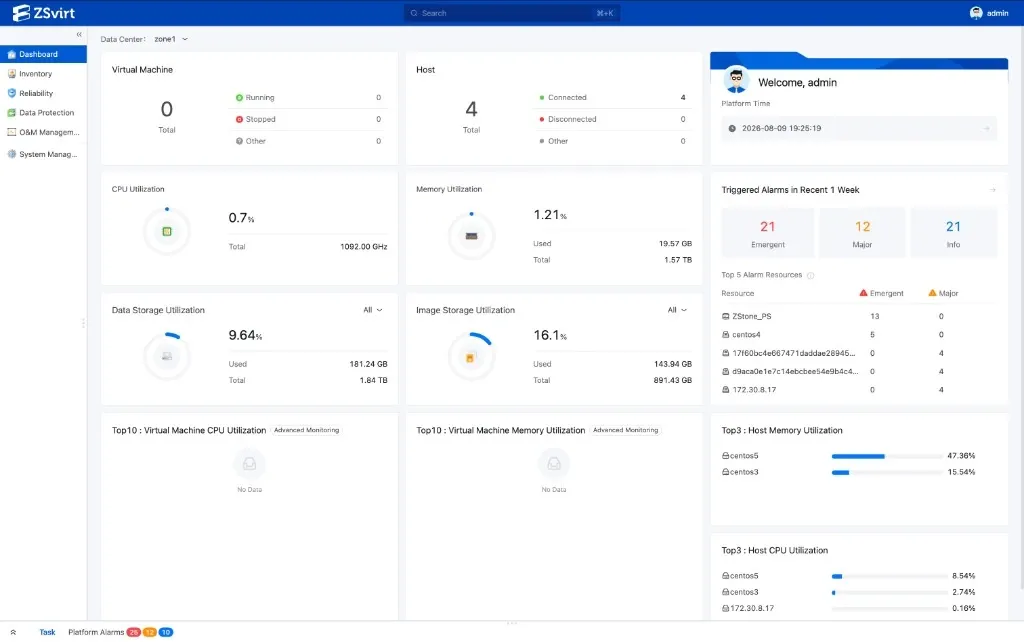Click the 12 Major alarms card
The image size is (1024, 642).
pos(862,233)
